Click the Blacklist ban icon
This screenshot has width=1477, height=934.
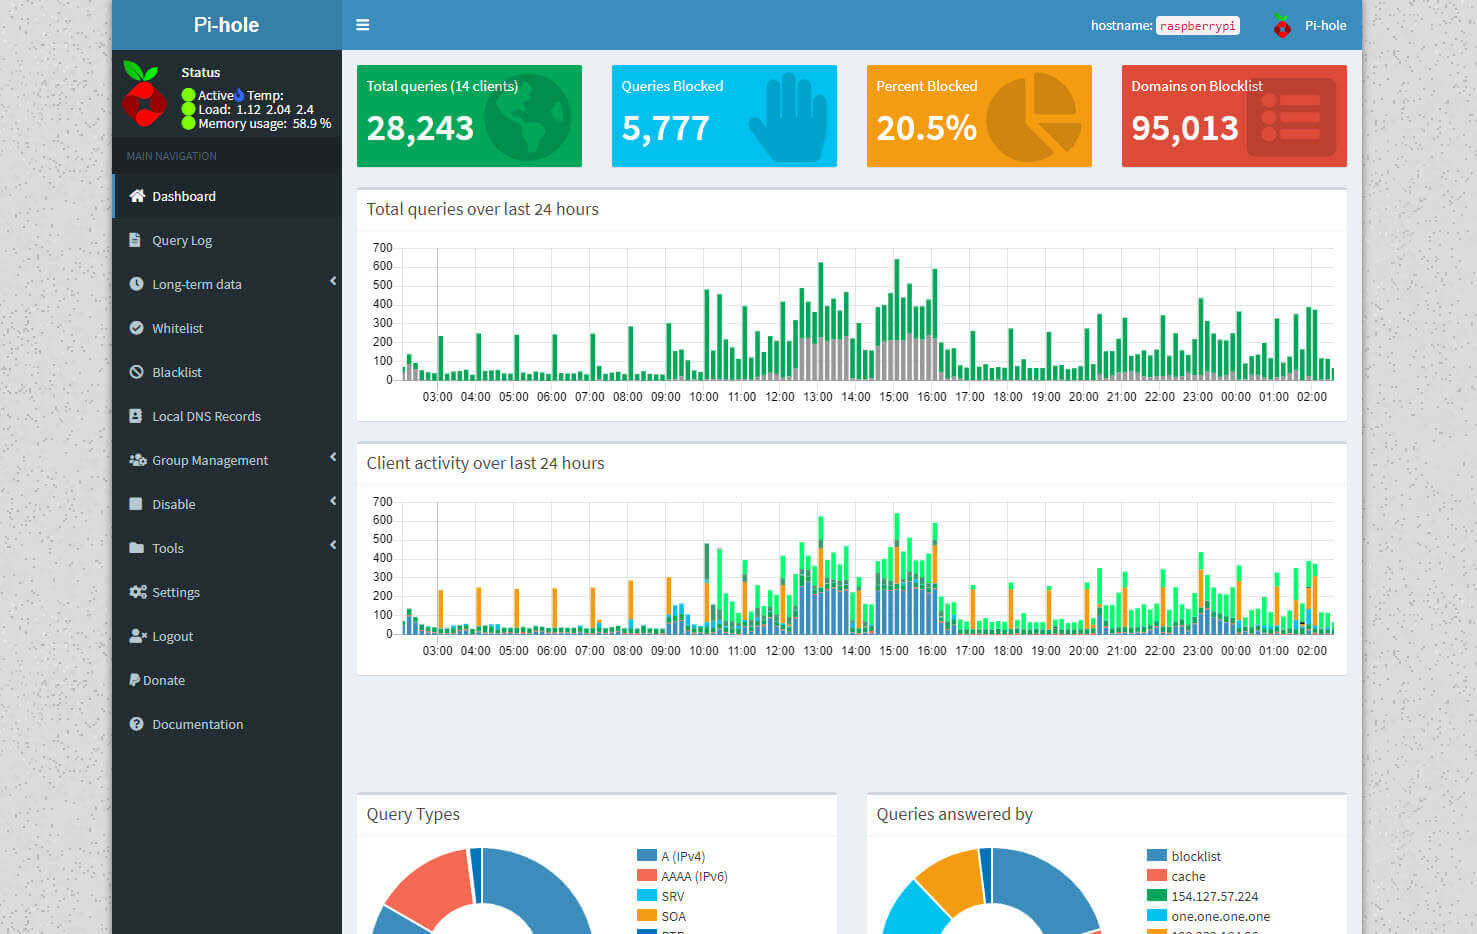(x=136, y=372)
